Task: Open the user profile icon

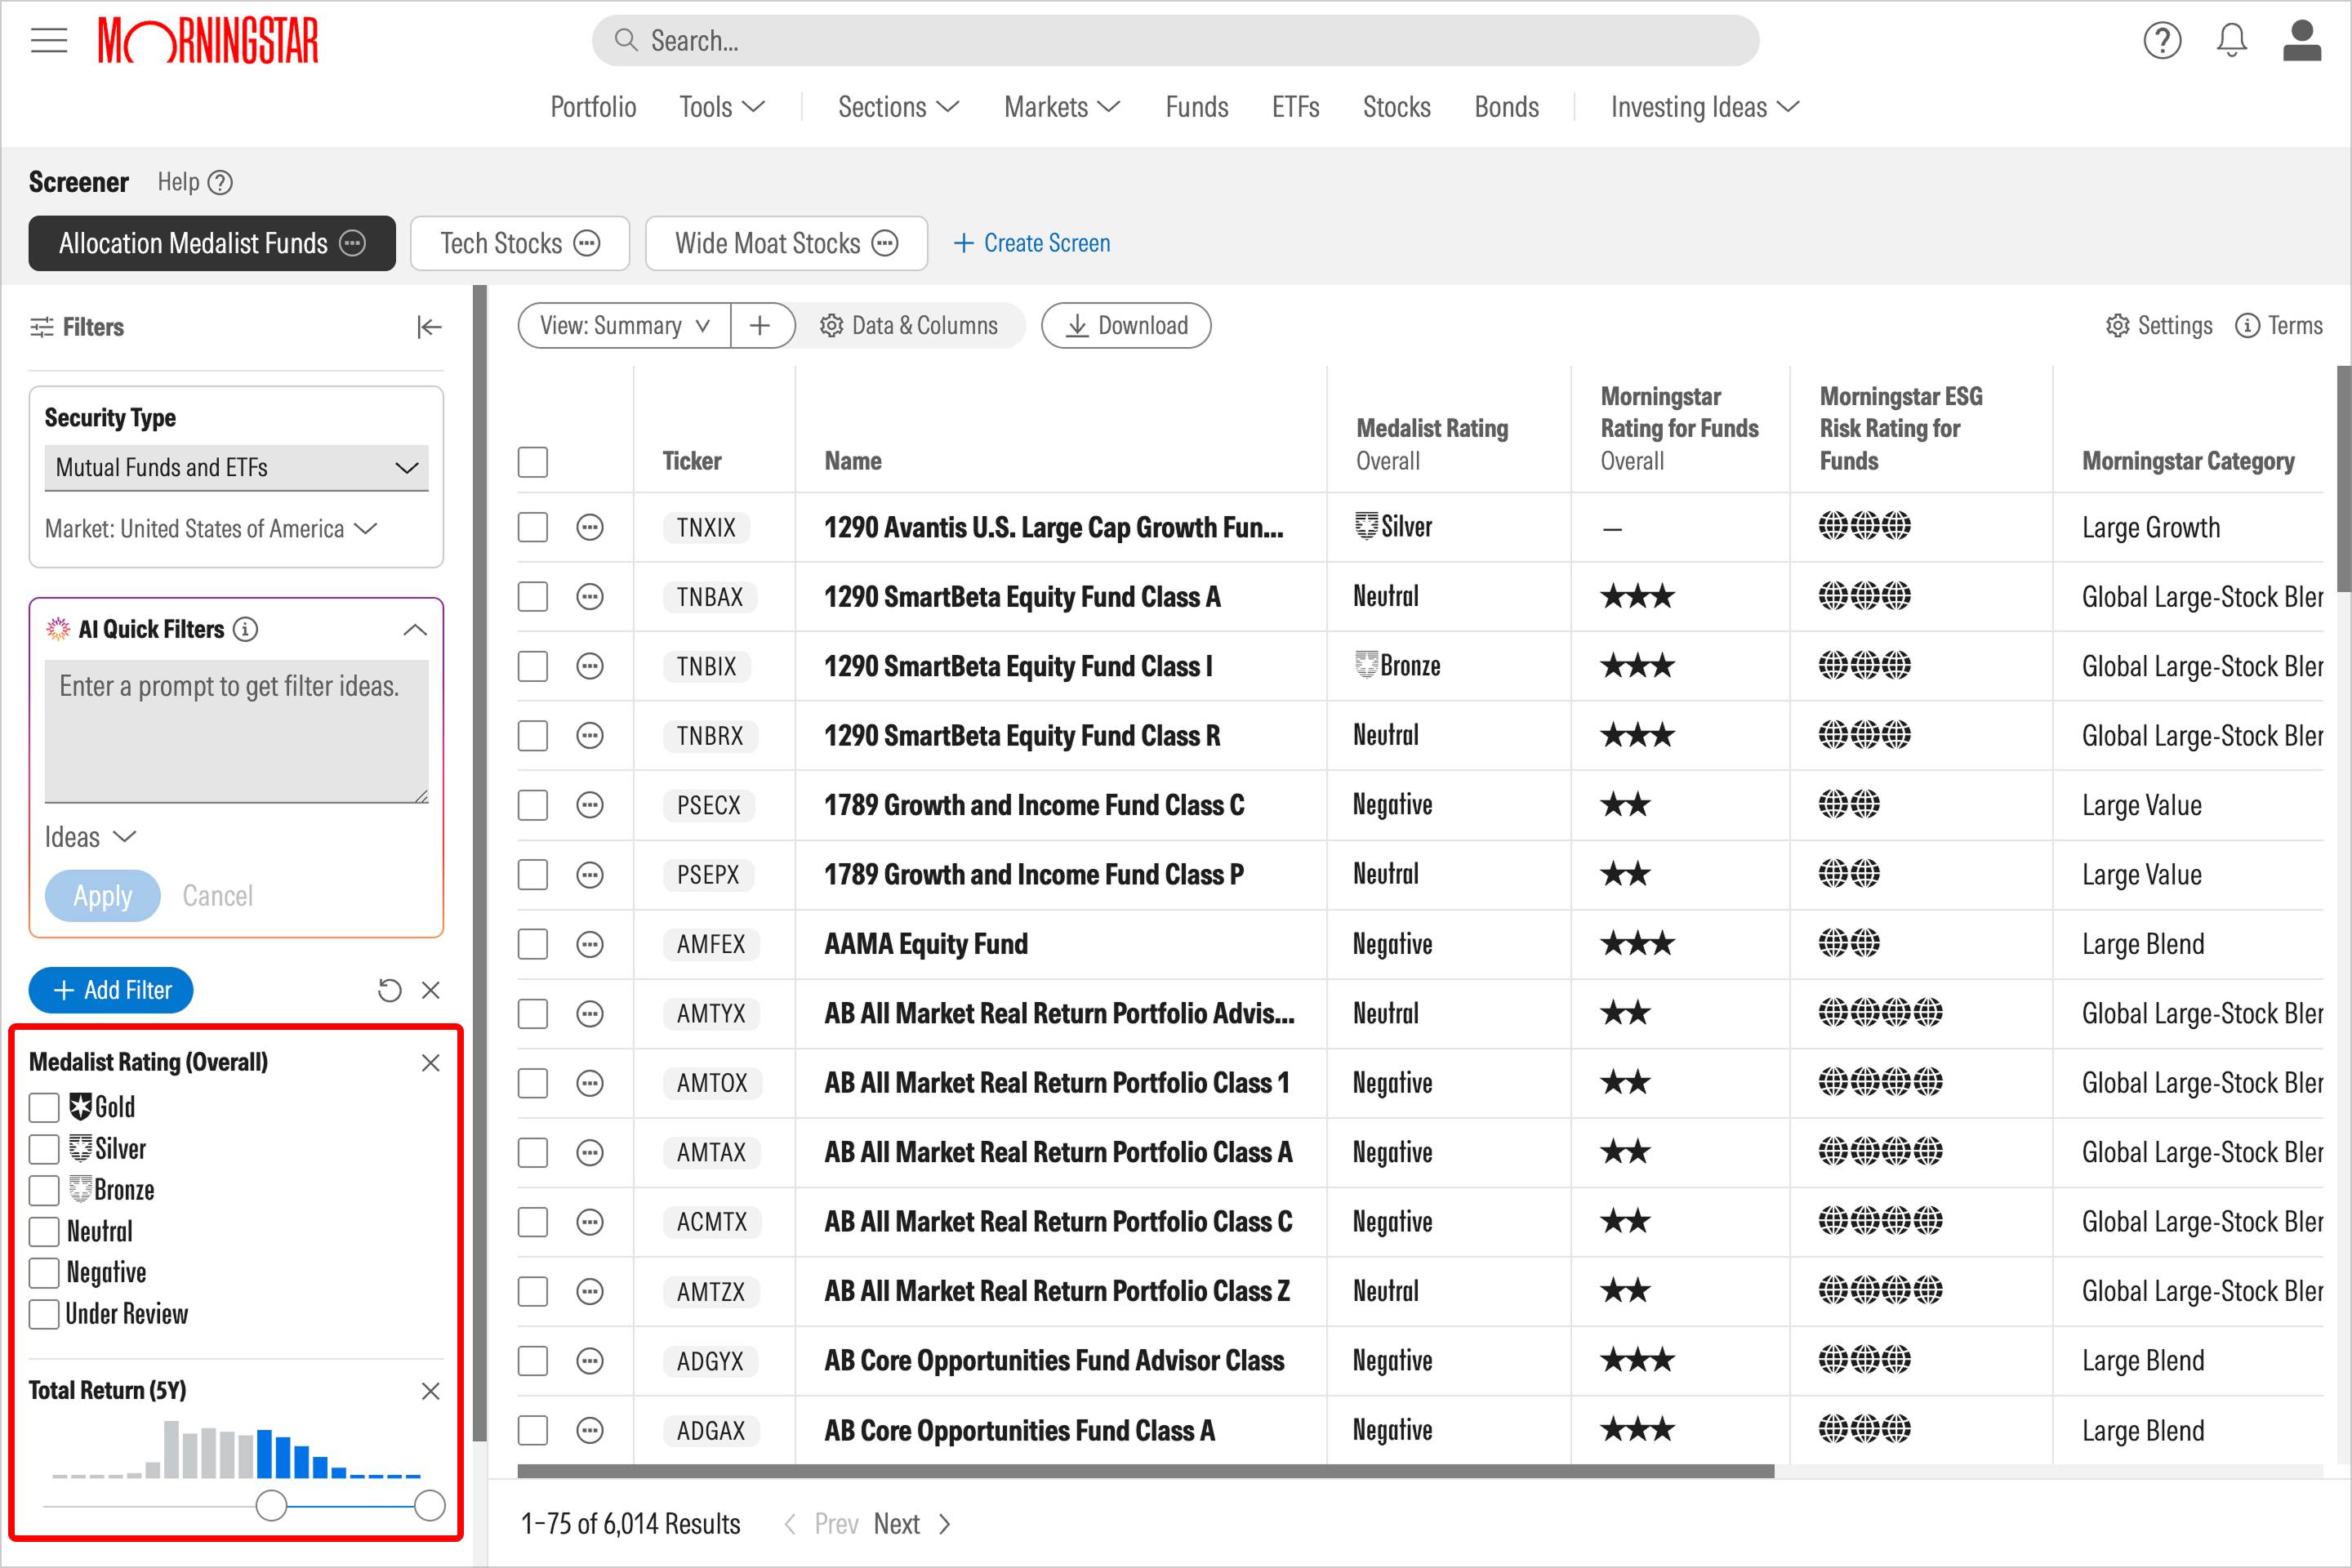Action: [x=2301, y=41]
